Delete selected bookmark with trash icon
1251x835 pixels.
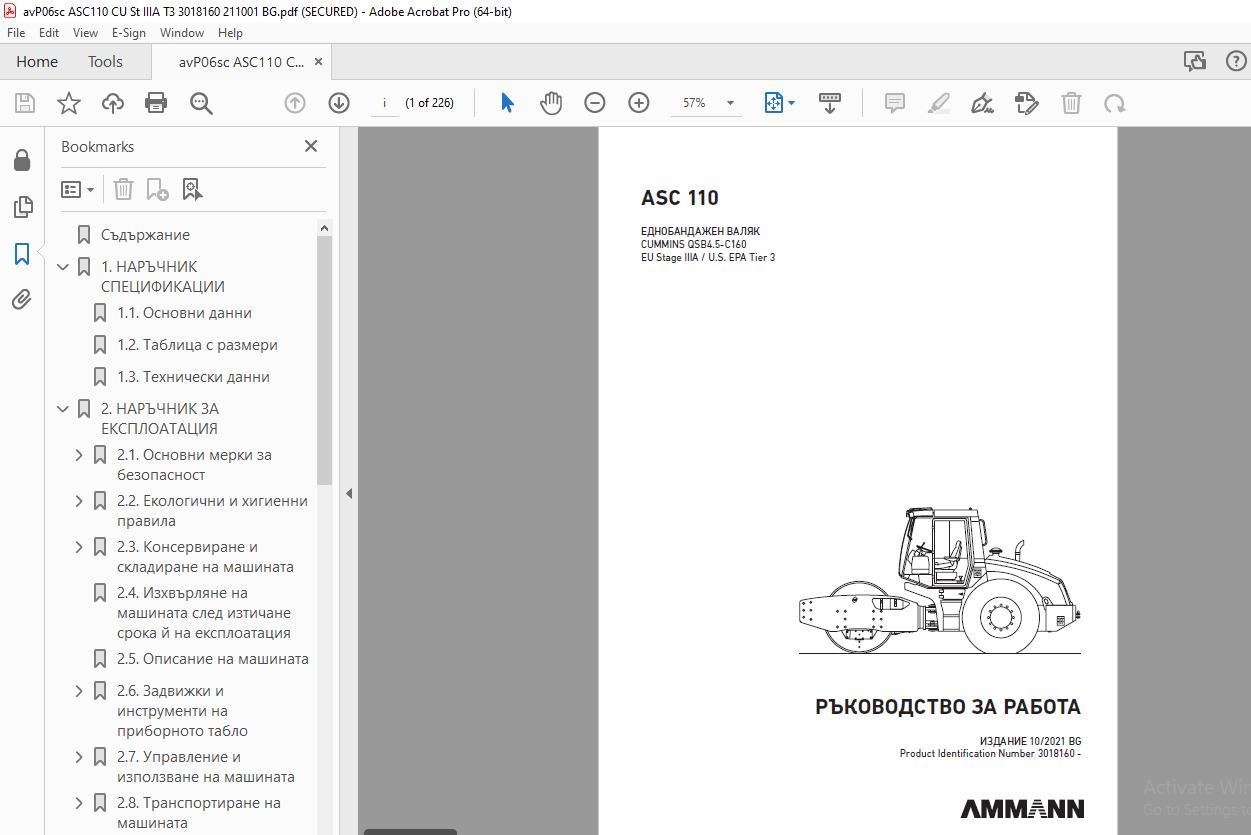(123, 189)
